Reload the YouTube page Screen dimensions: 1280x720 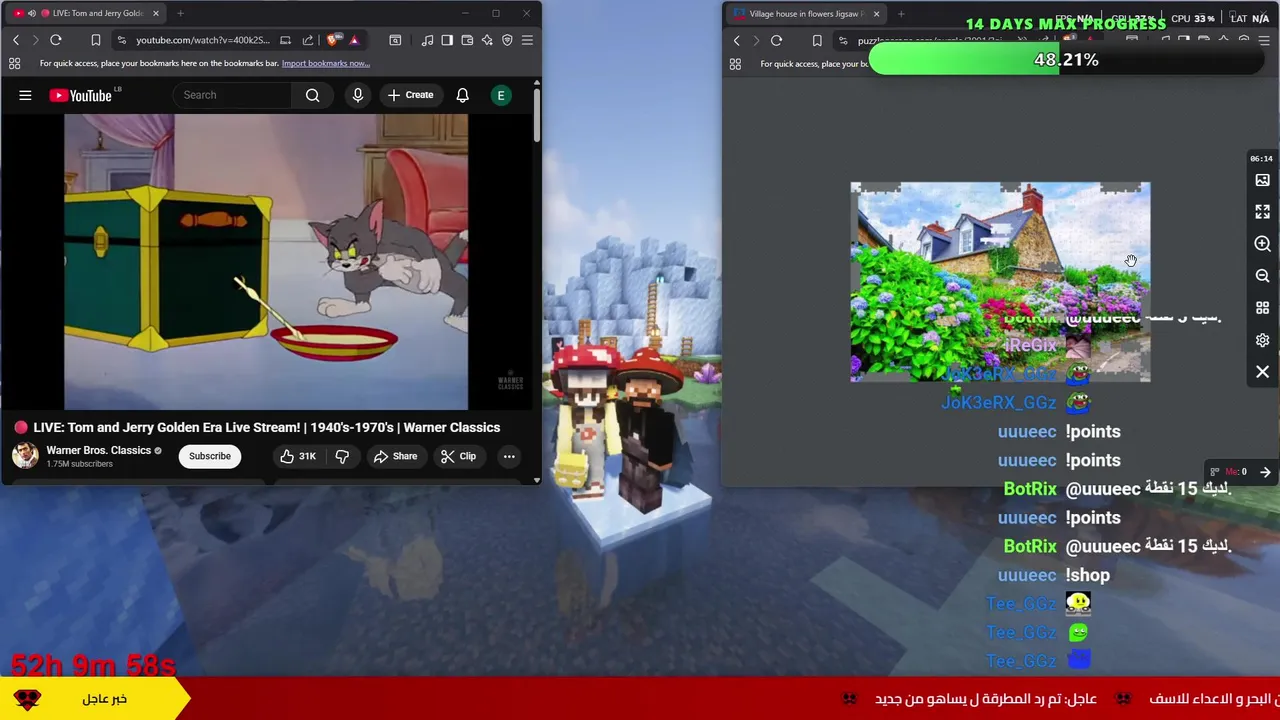click(x=56, y=40)
